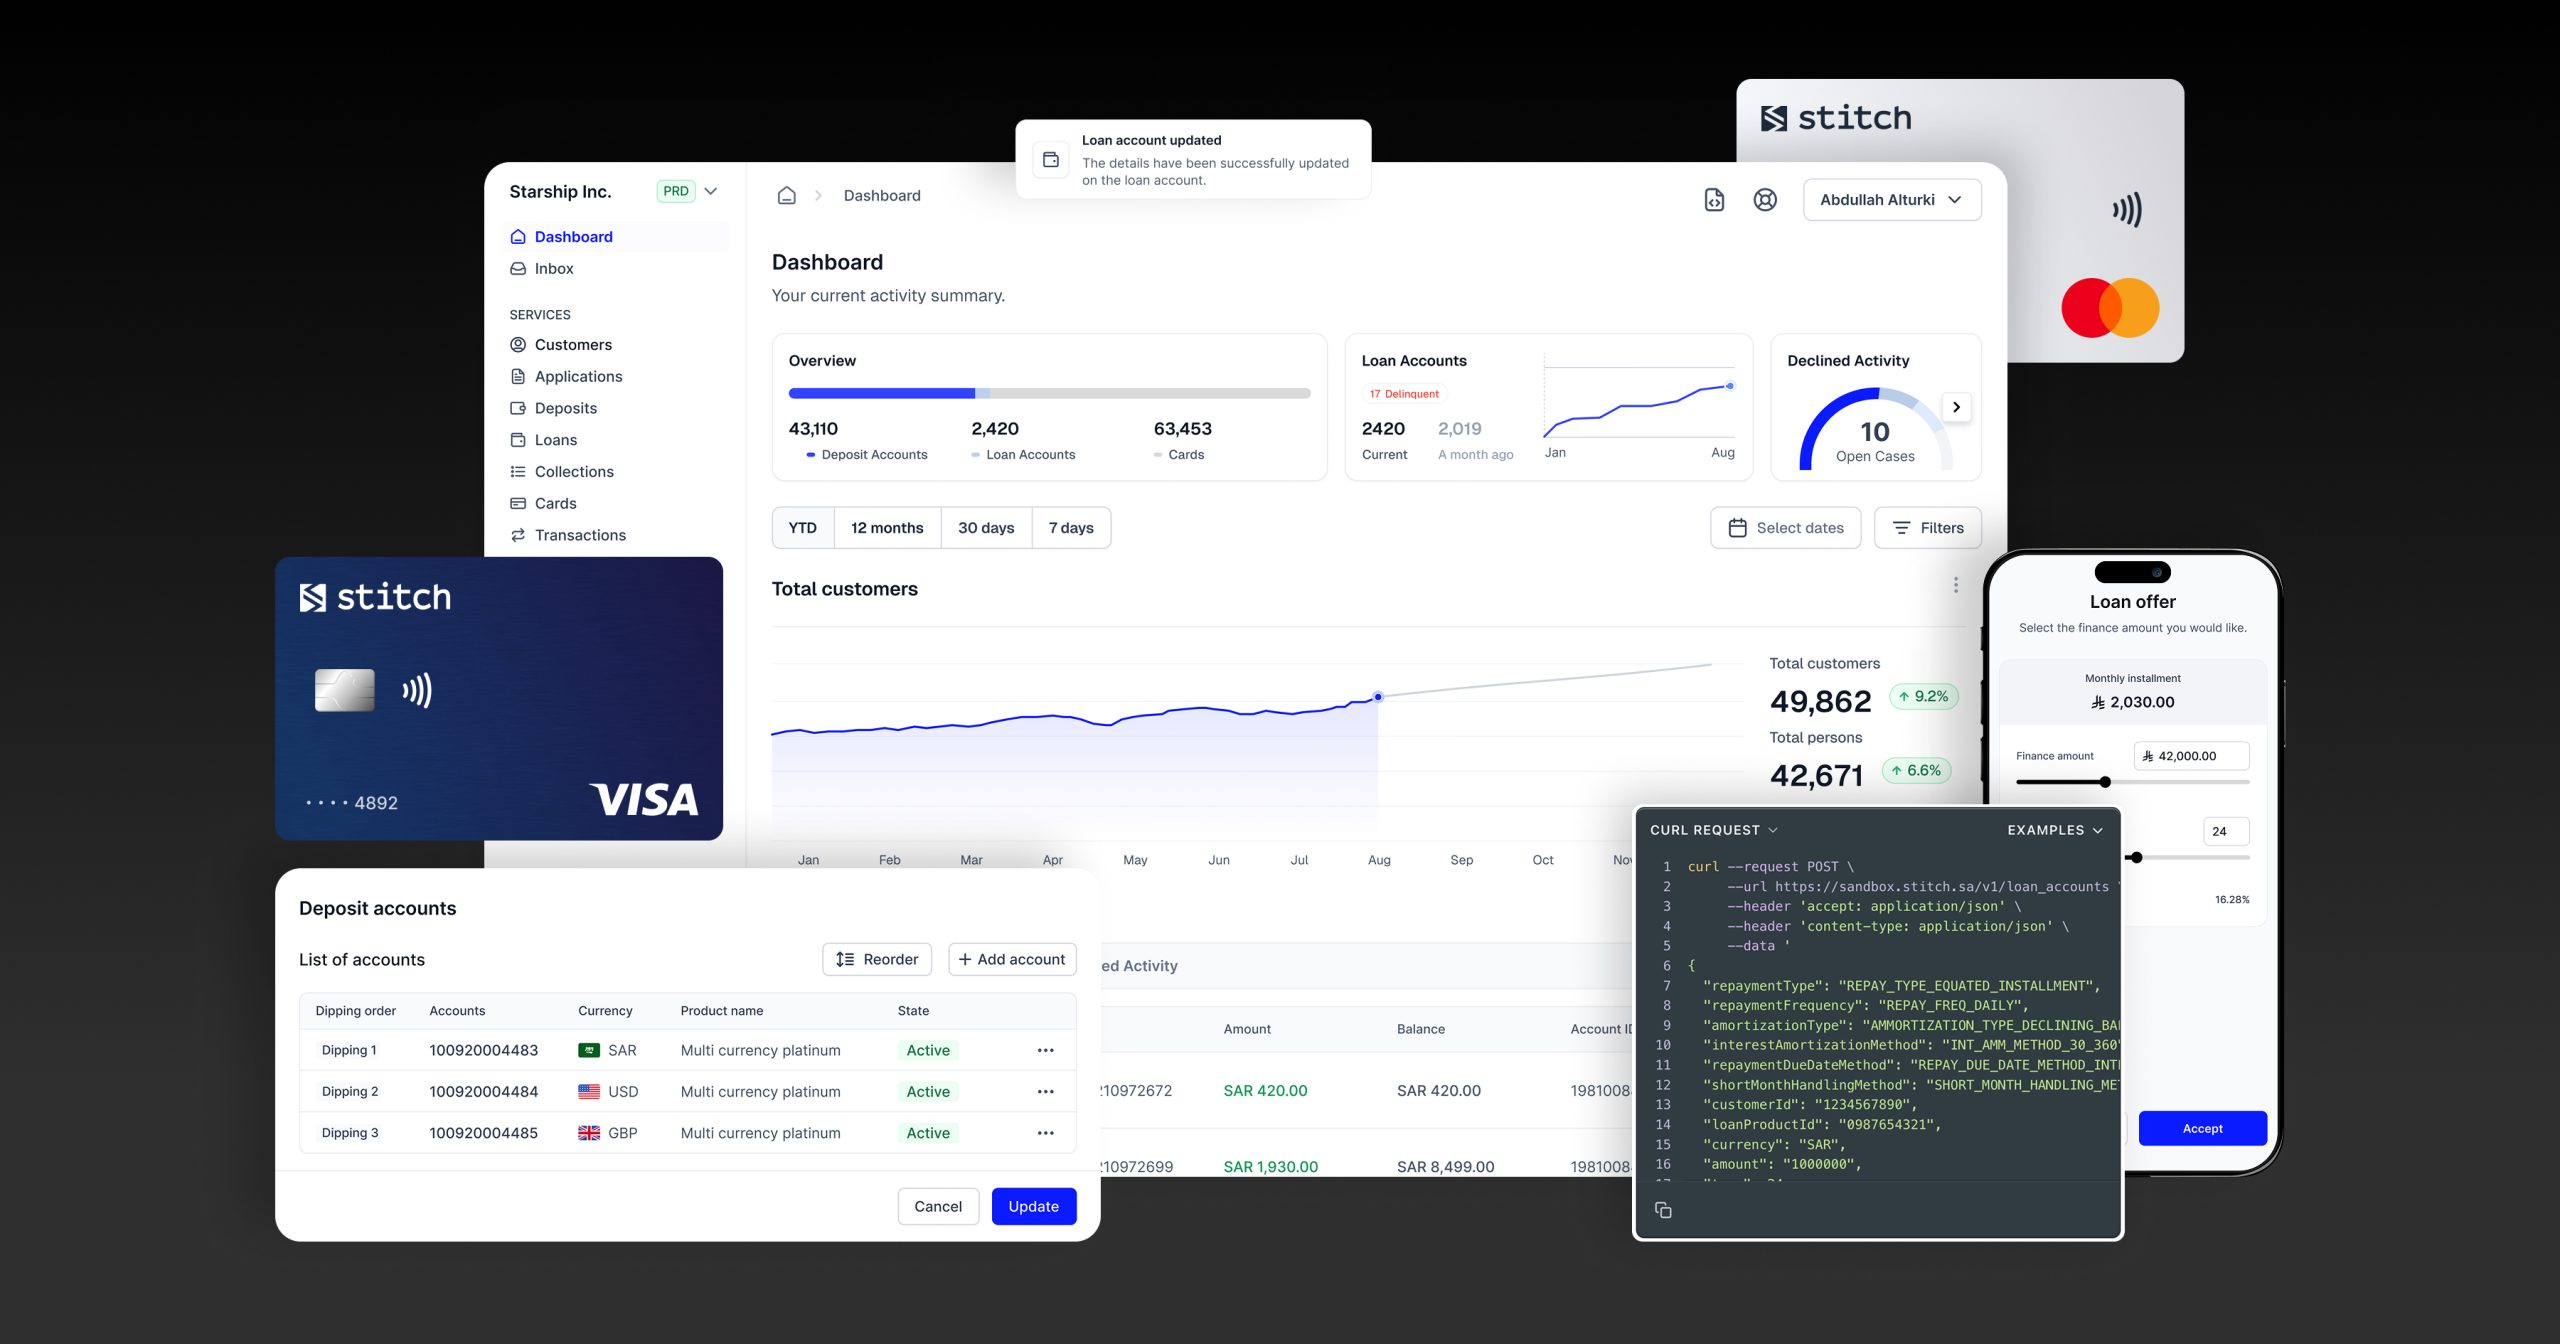The image size is (2560, 1344).
Task: Click the SAR 1,930.00 amount cell
Action: [1270, 1167]
